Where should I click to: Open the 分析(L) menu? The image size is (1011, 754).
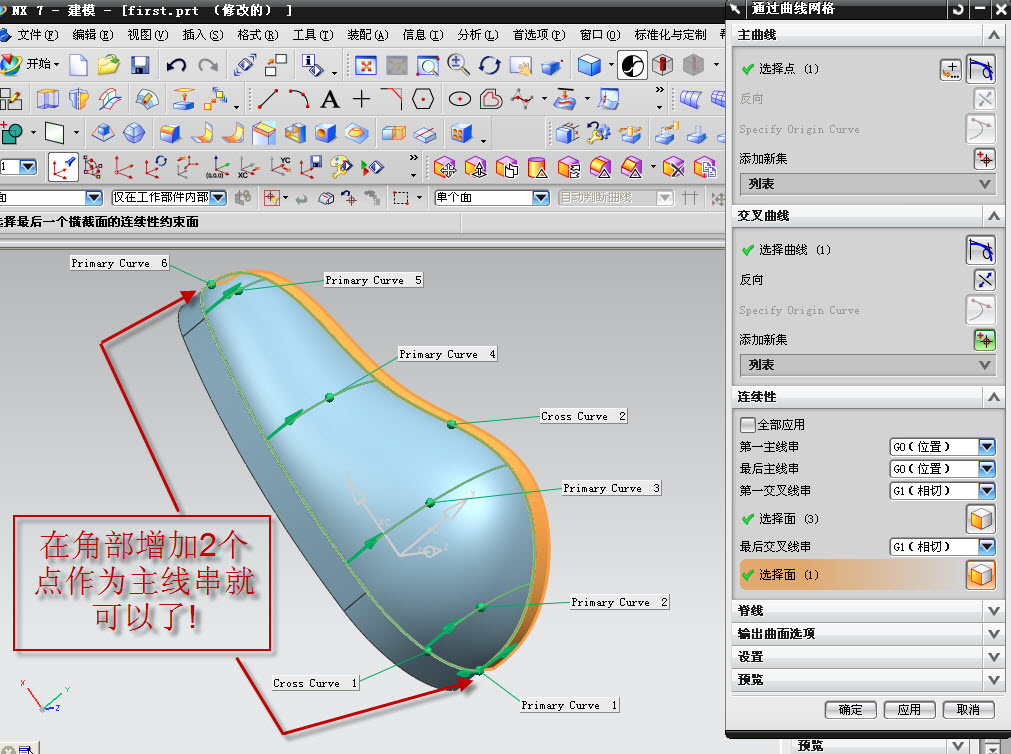(x=478, y=35)
